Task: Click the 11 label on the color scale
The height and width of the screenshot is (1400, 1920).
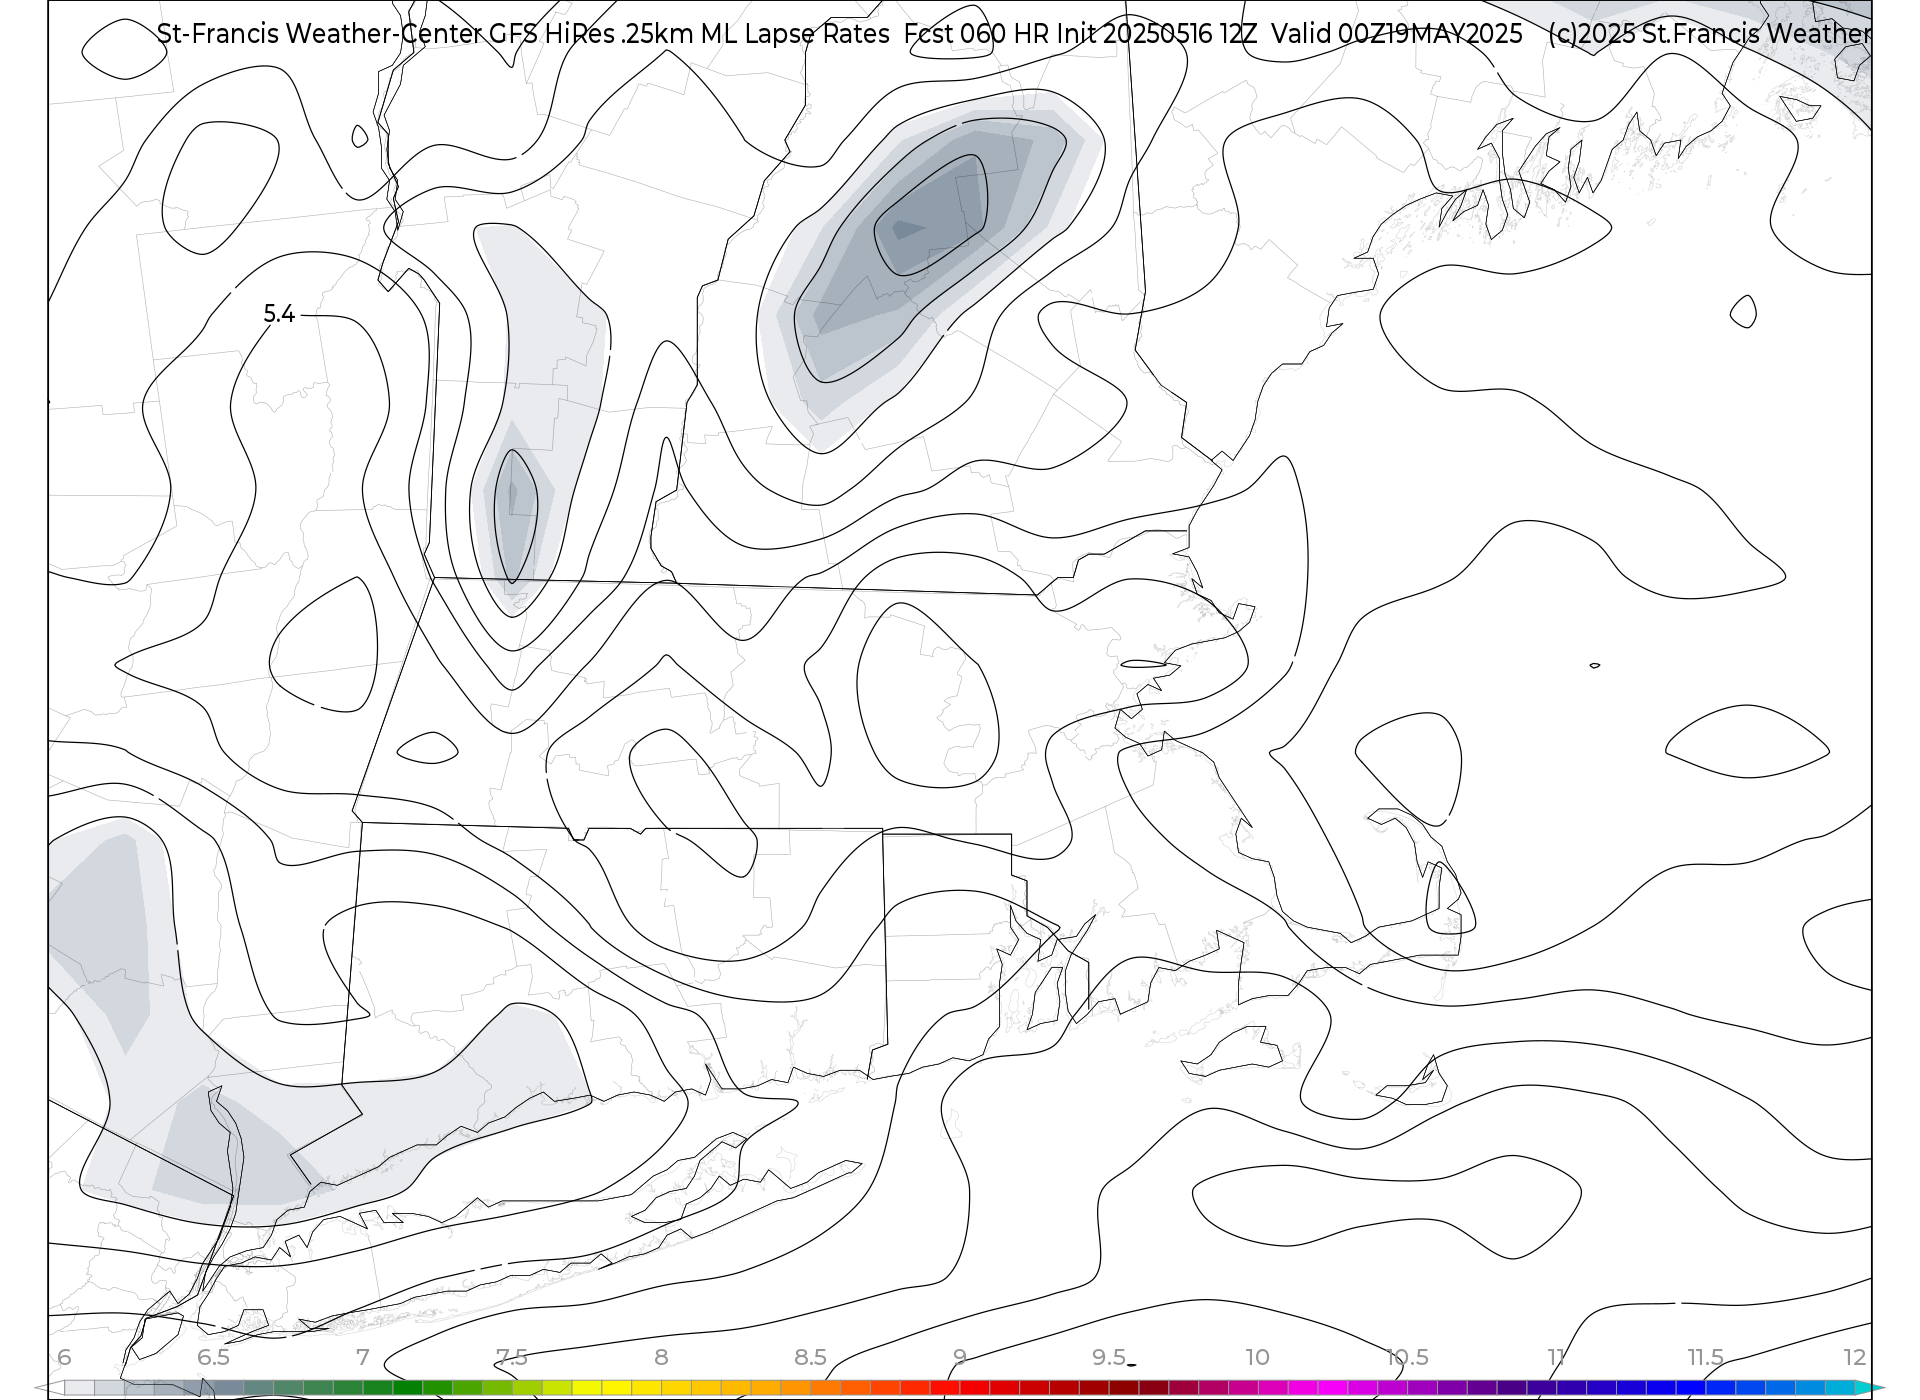Action: coord(1556,1358)
